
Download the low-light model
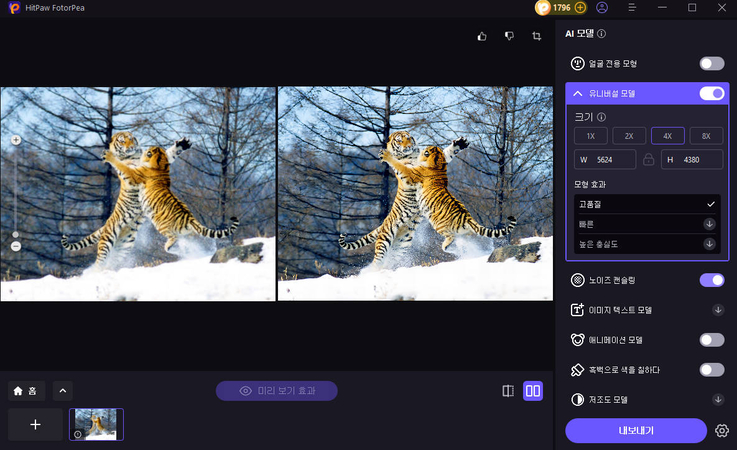tap(718, 399)
